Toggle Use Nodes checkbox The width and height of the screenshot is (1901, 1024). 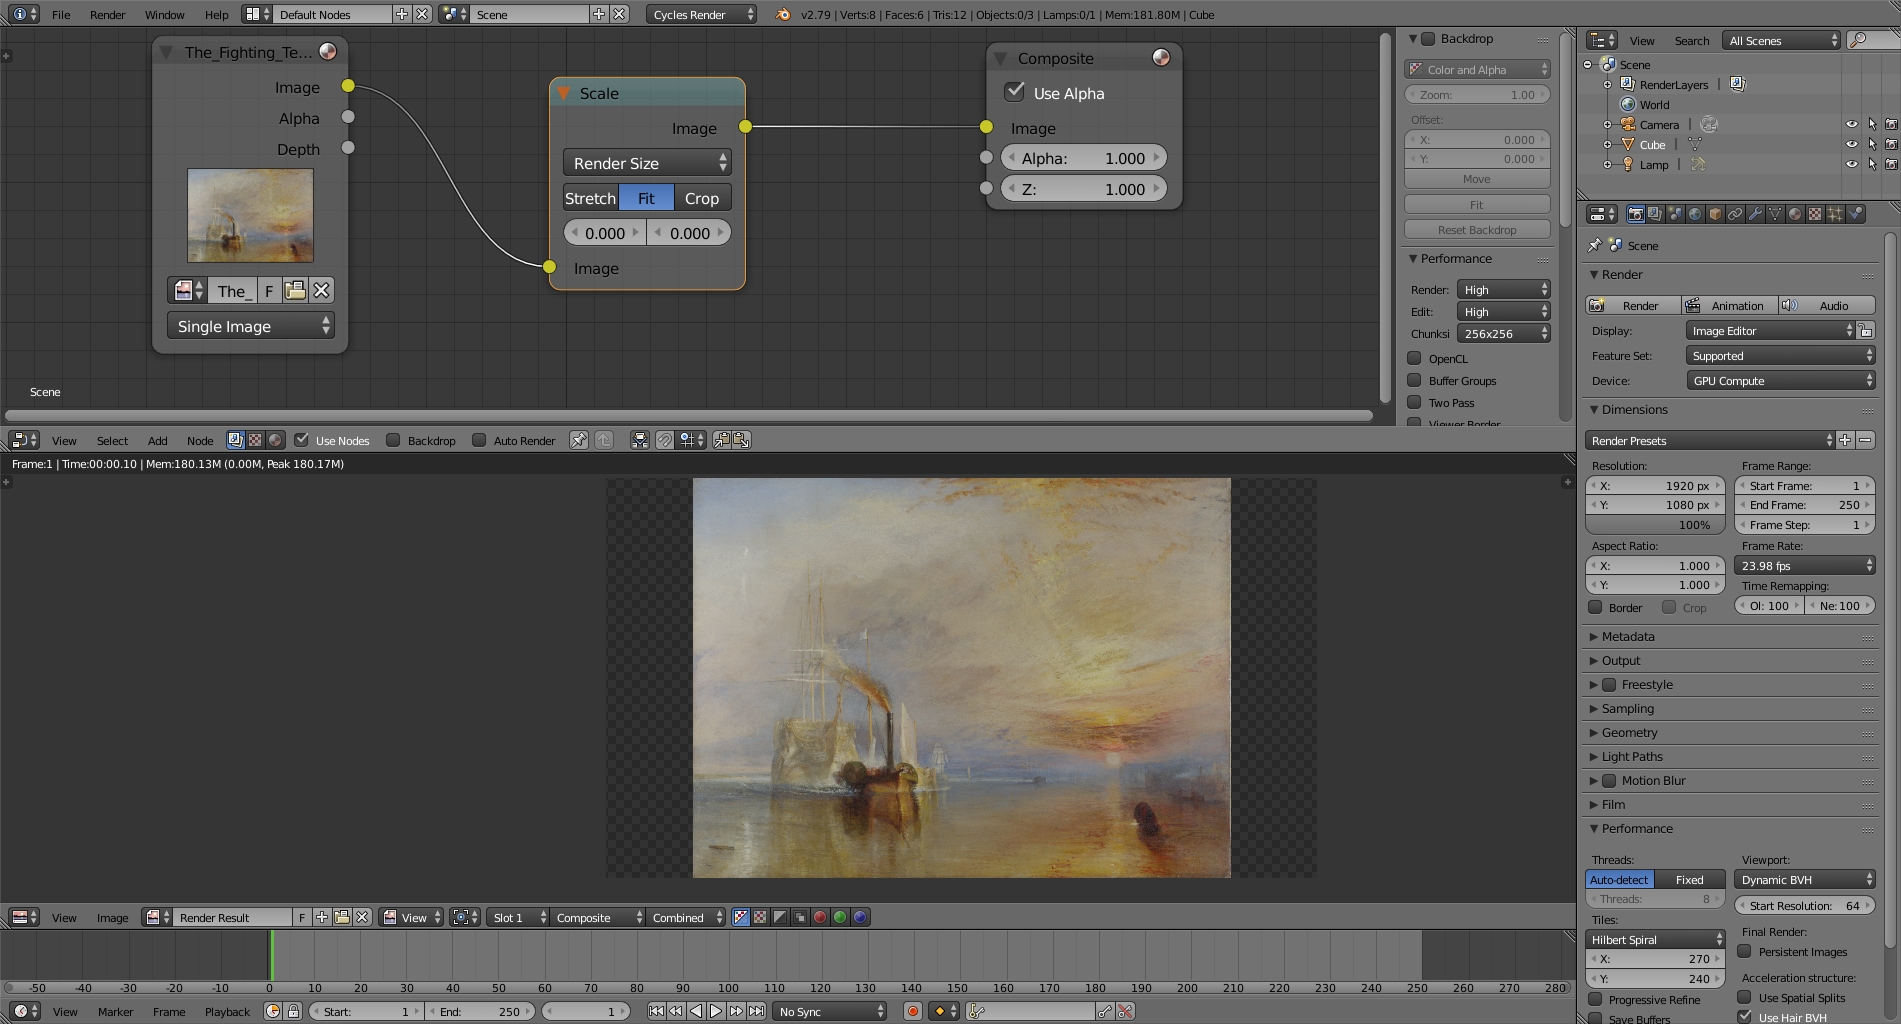tap(301, 440)
